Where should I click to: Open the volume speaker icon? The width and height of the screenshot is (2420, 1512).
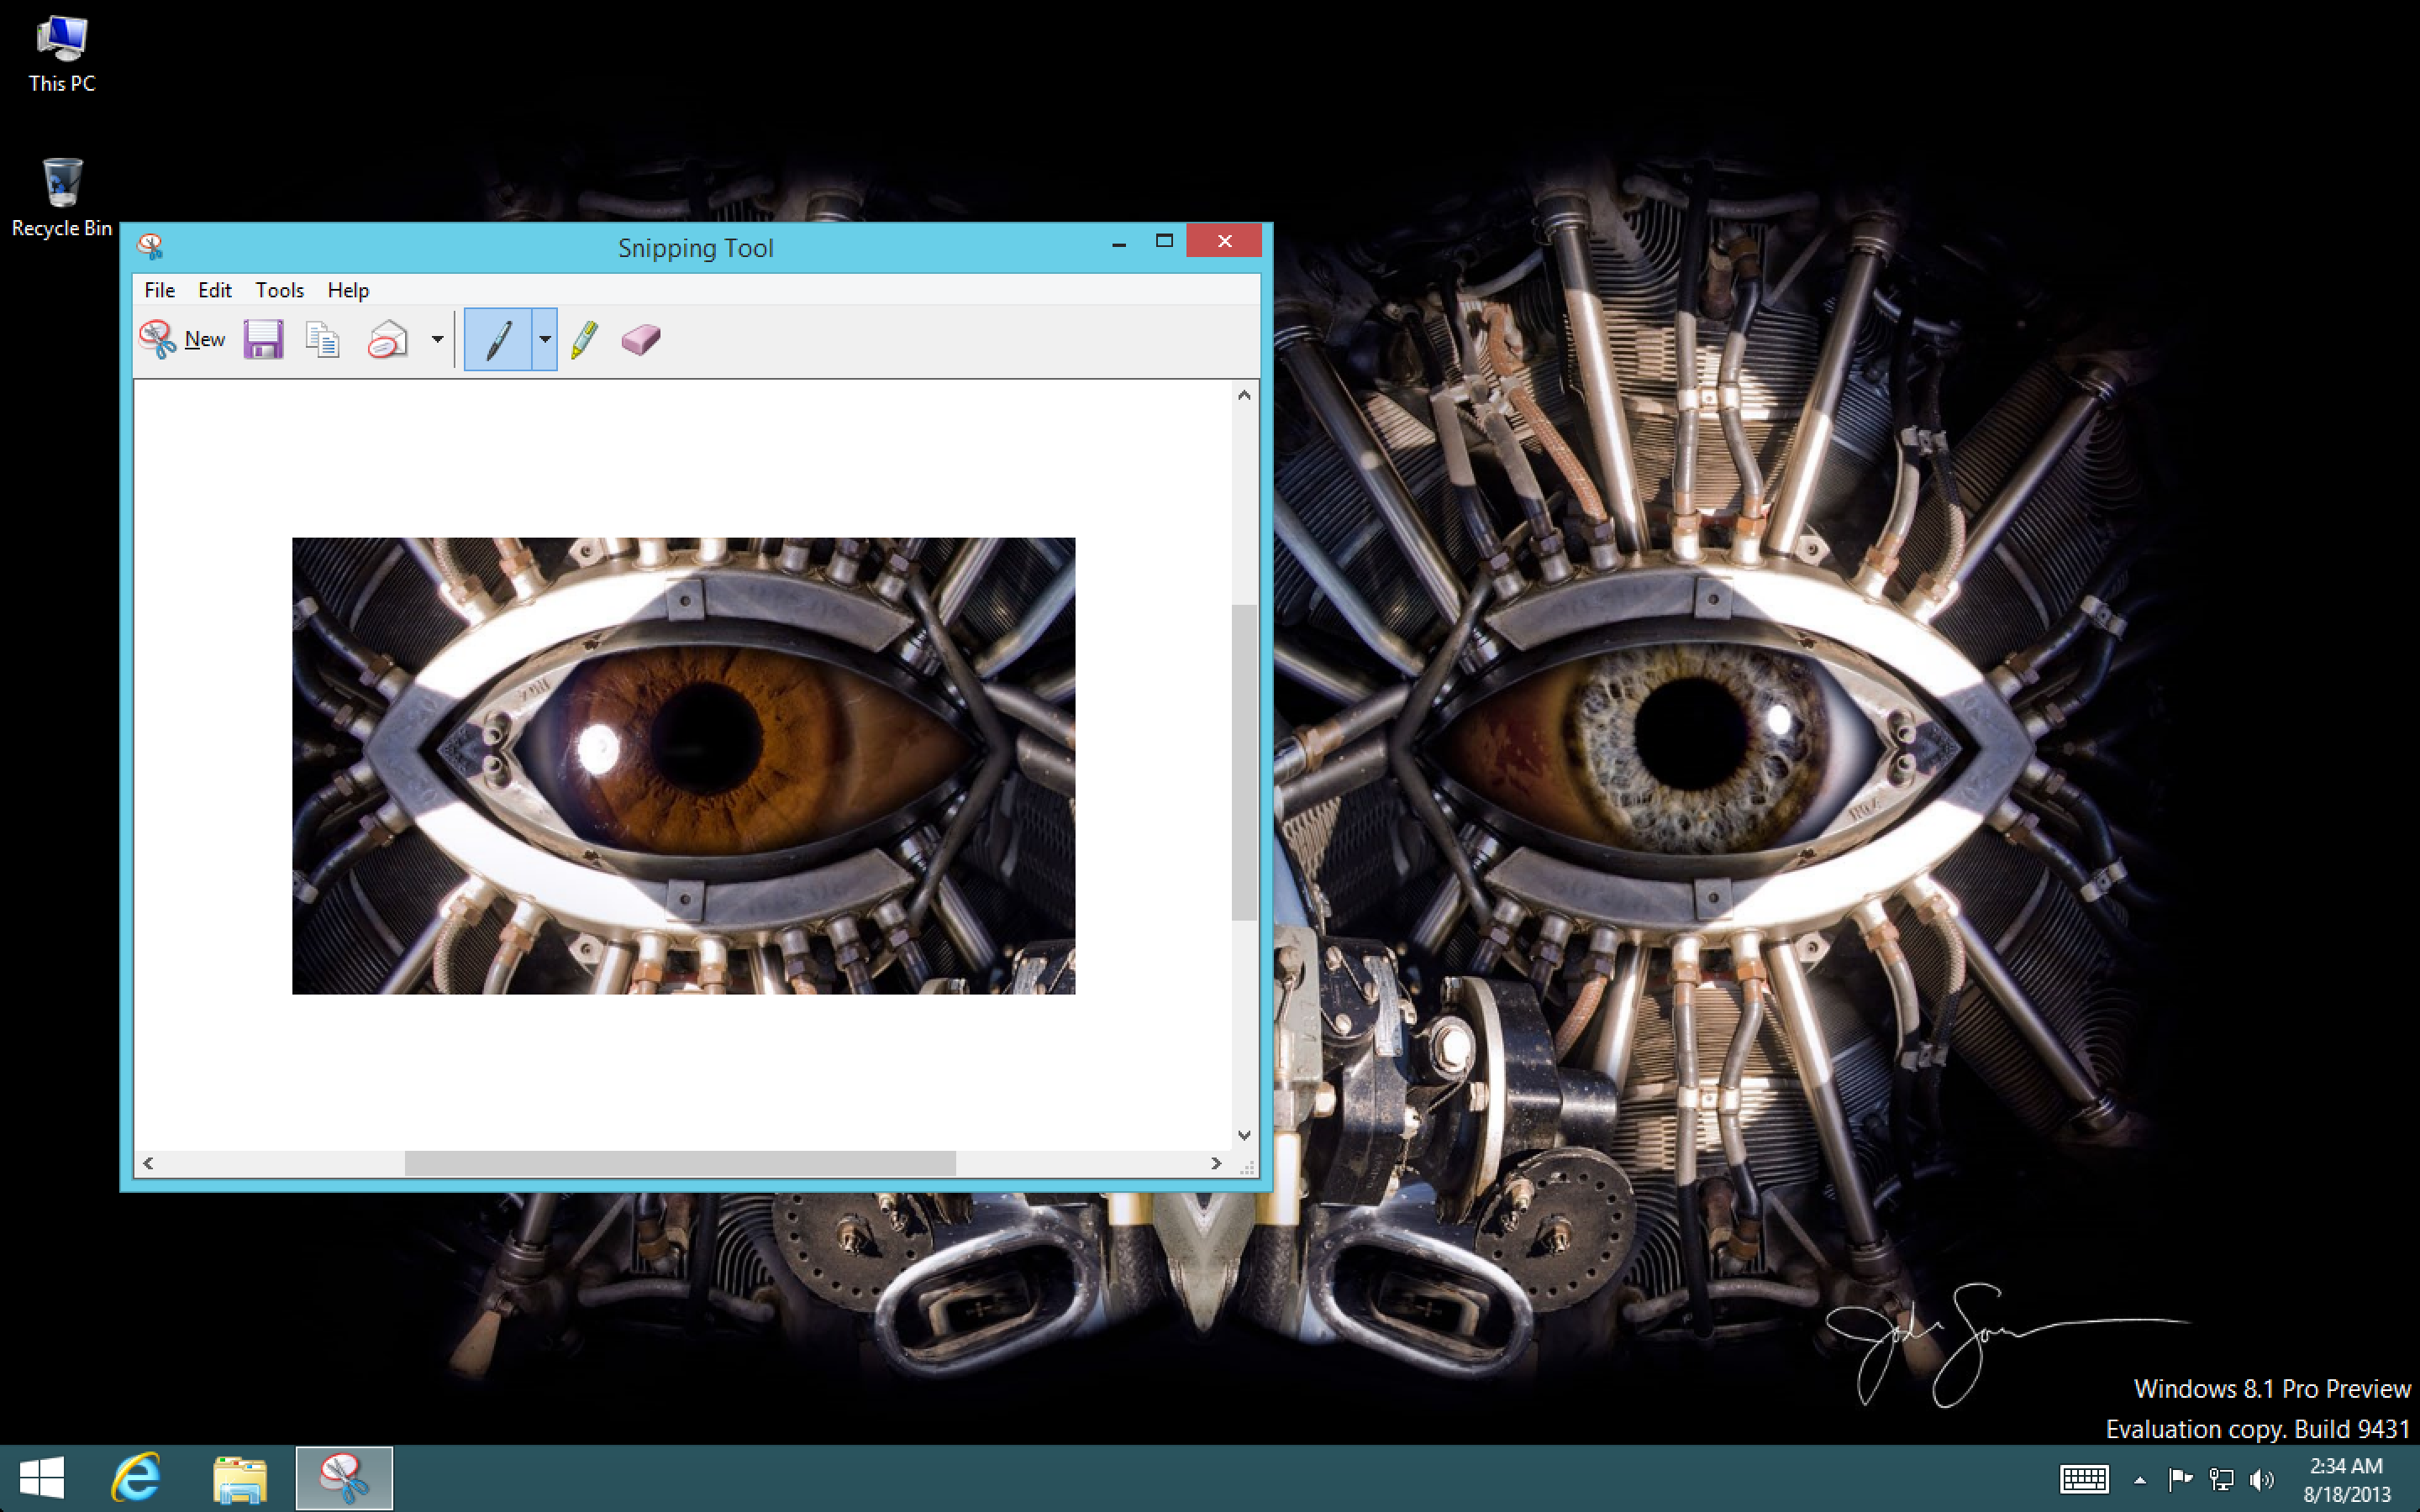pyautogui.click(x=2261, y=1479)
